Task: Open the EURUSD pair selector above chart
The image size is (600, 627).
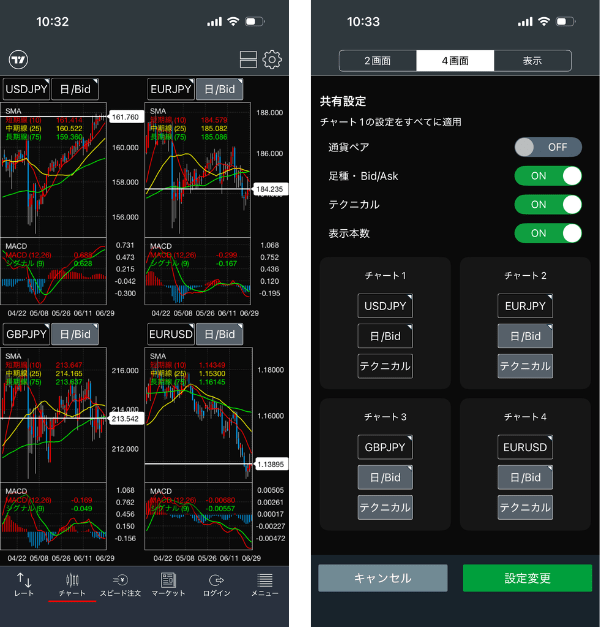Action: tap(171, 334)
